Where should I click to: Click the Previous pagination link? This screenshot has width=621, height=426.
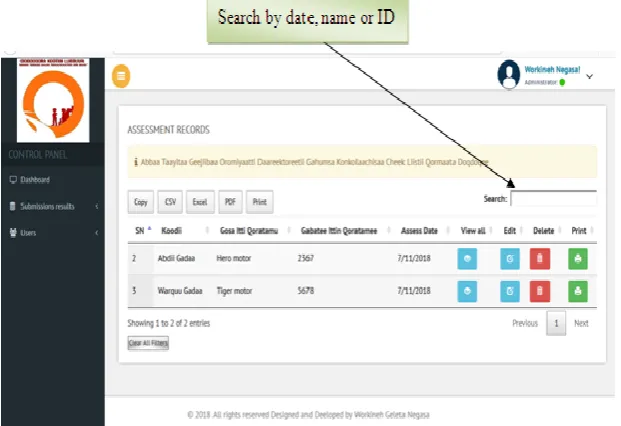[525, 323]
